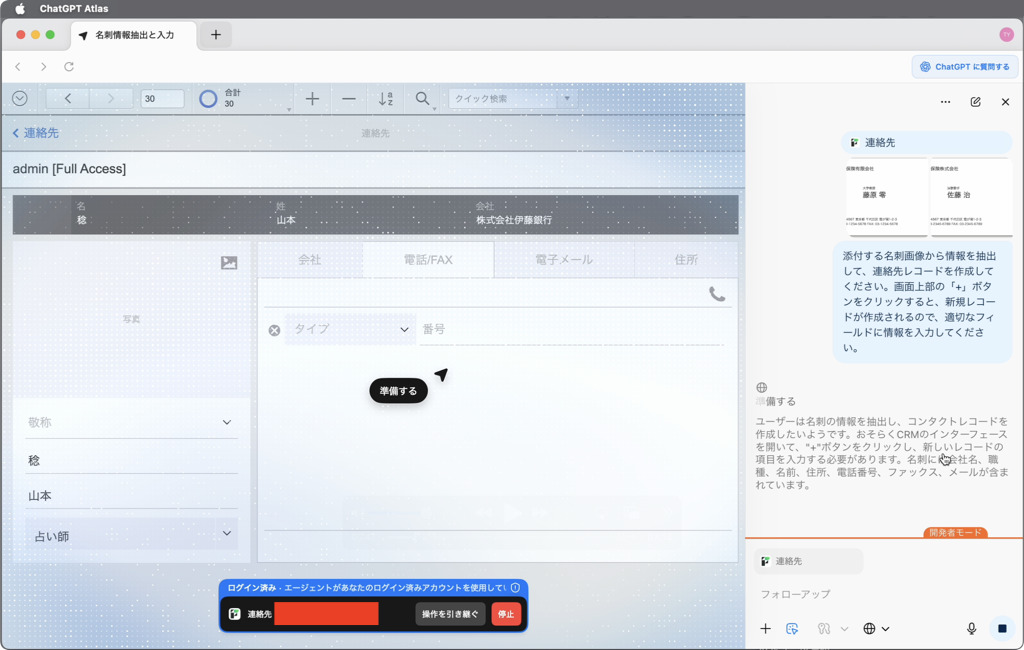Open the globe web search dropdown in chat
The height and width of the screenshot is (650, 1024).
(875, 629)
